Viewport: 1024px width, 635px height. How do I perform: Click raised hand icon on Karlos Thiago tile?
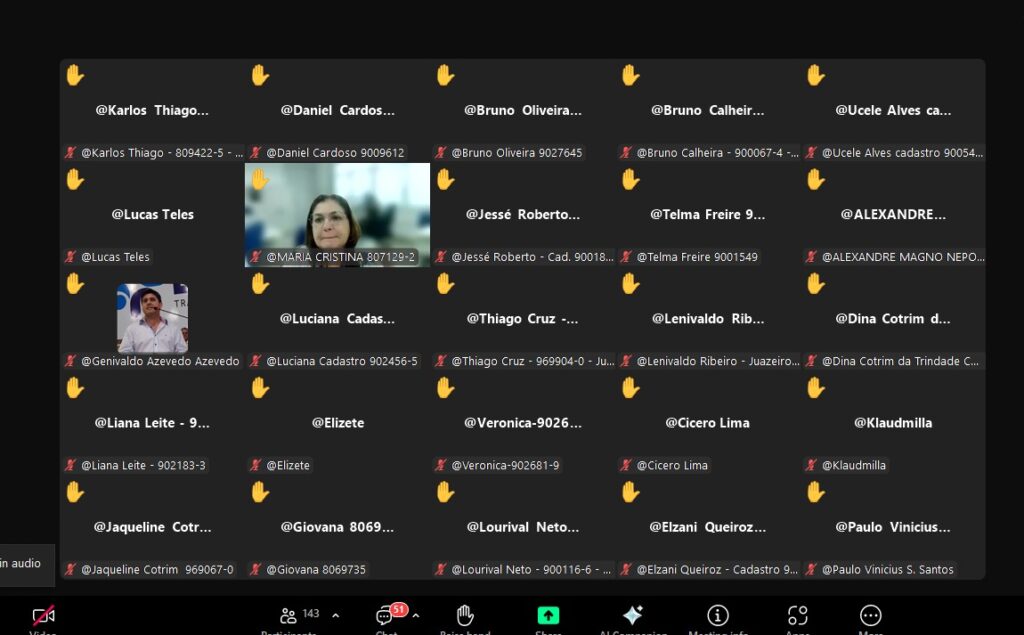click(75, 75)
